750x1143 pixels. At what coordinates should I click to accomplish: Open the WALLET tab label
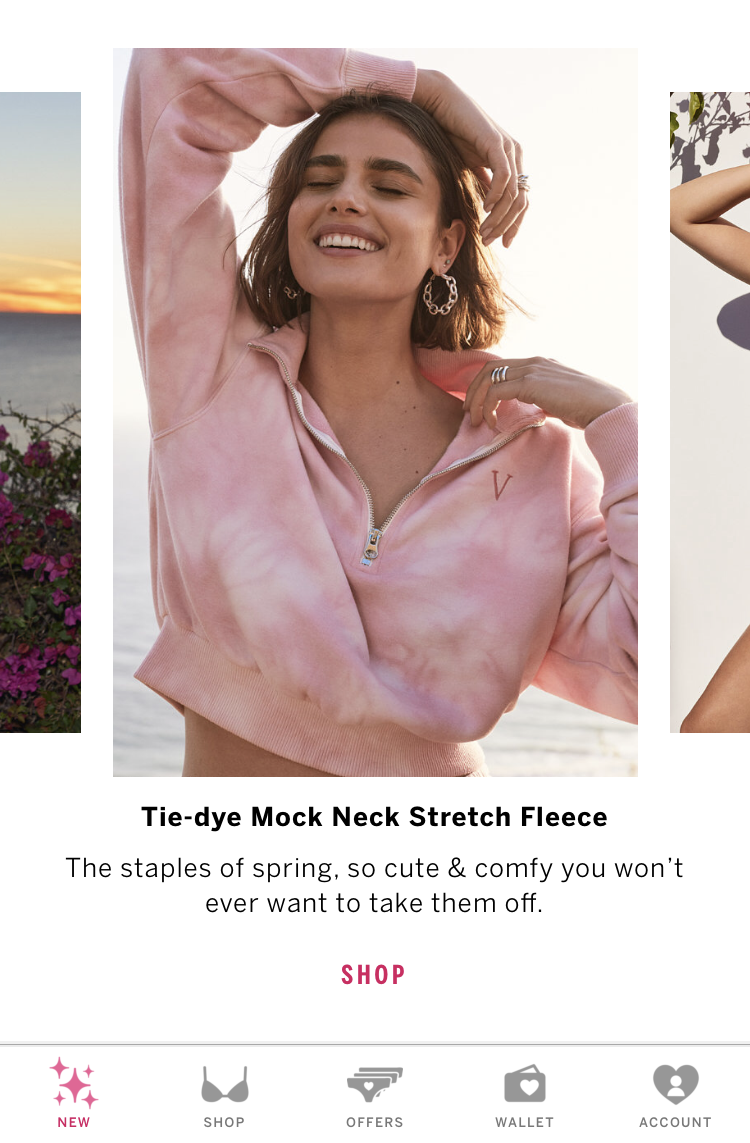(x=525, y=1122)
